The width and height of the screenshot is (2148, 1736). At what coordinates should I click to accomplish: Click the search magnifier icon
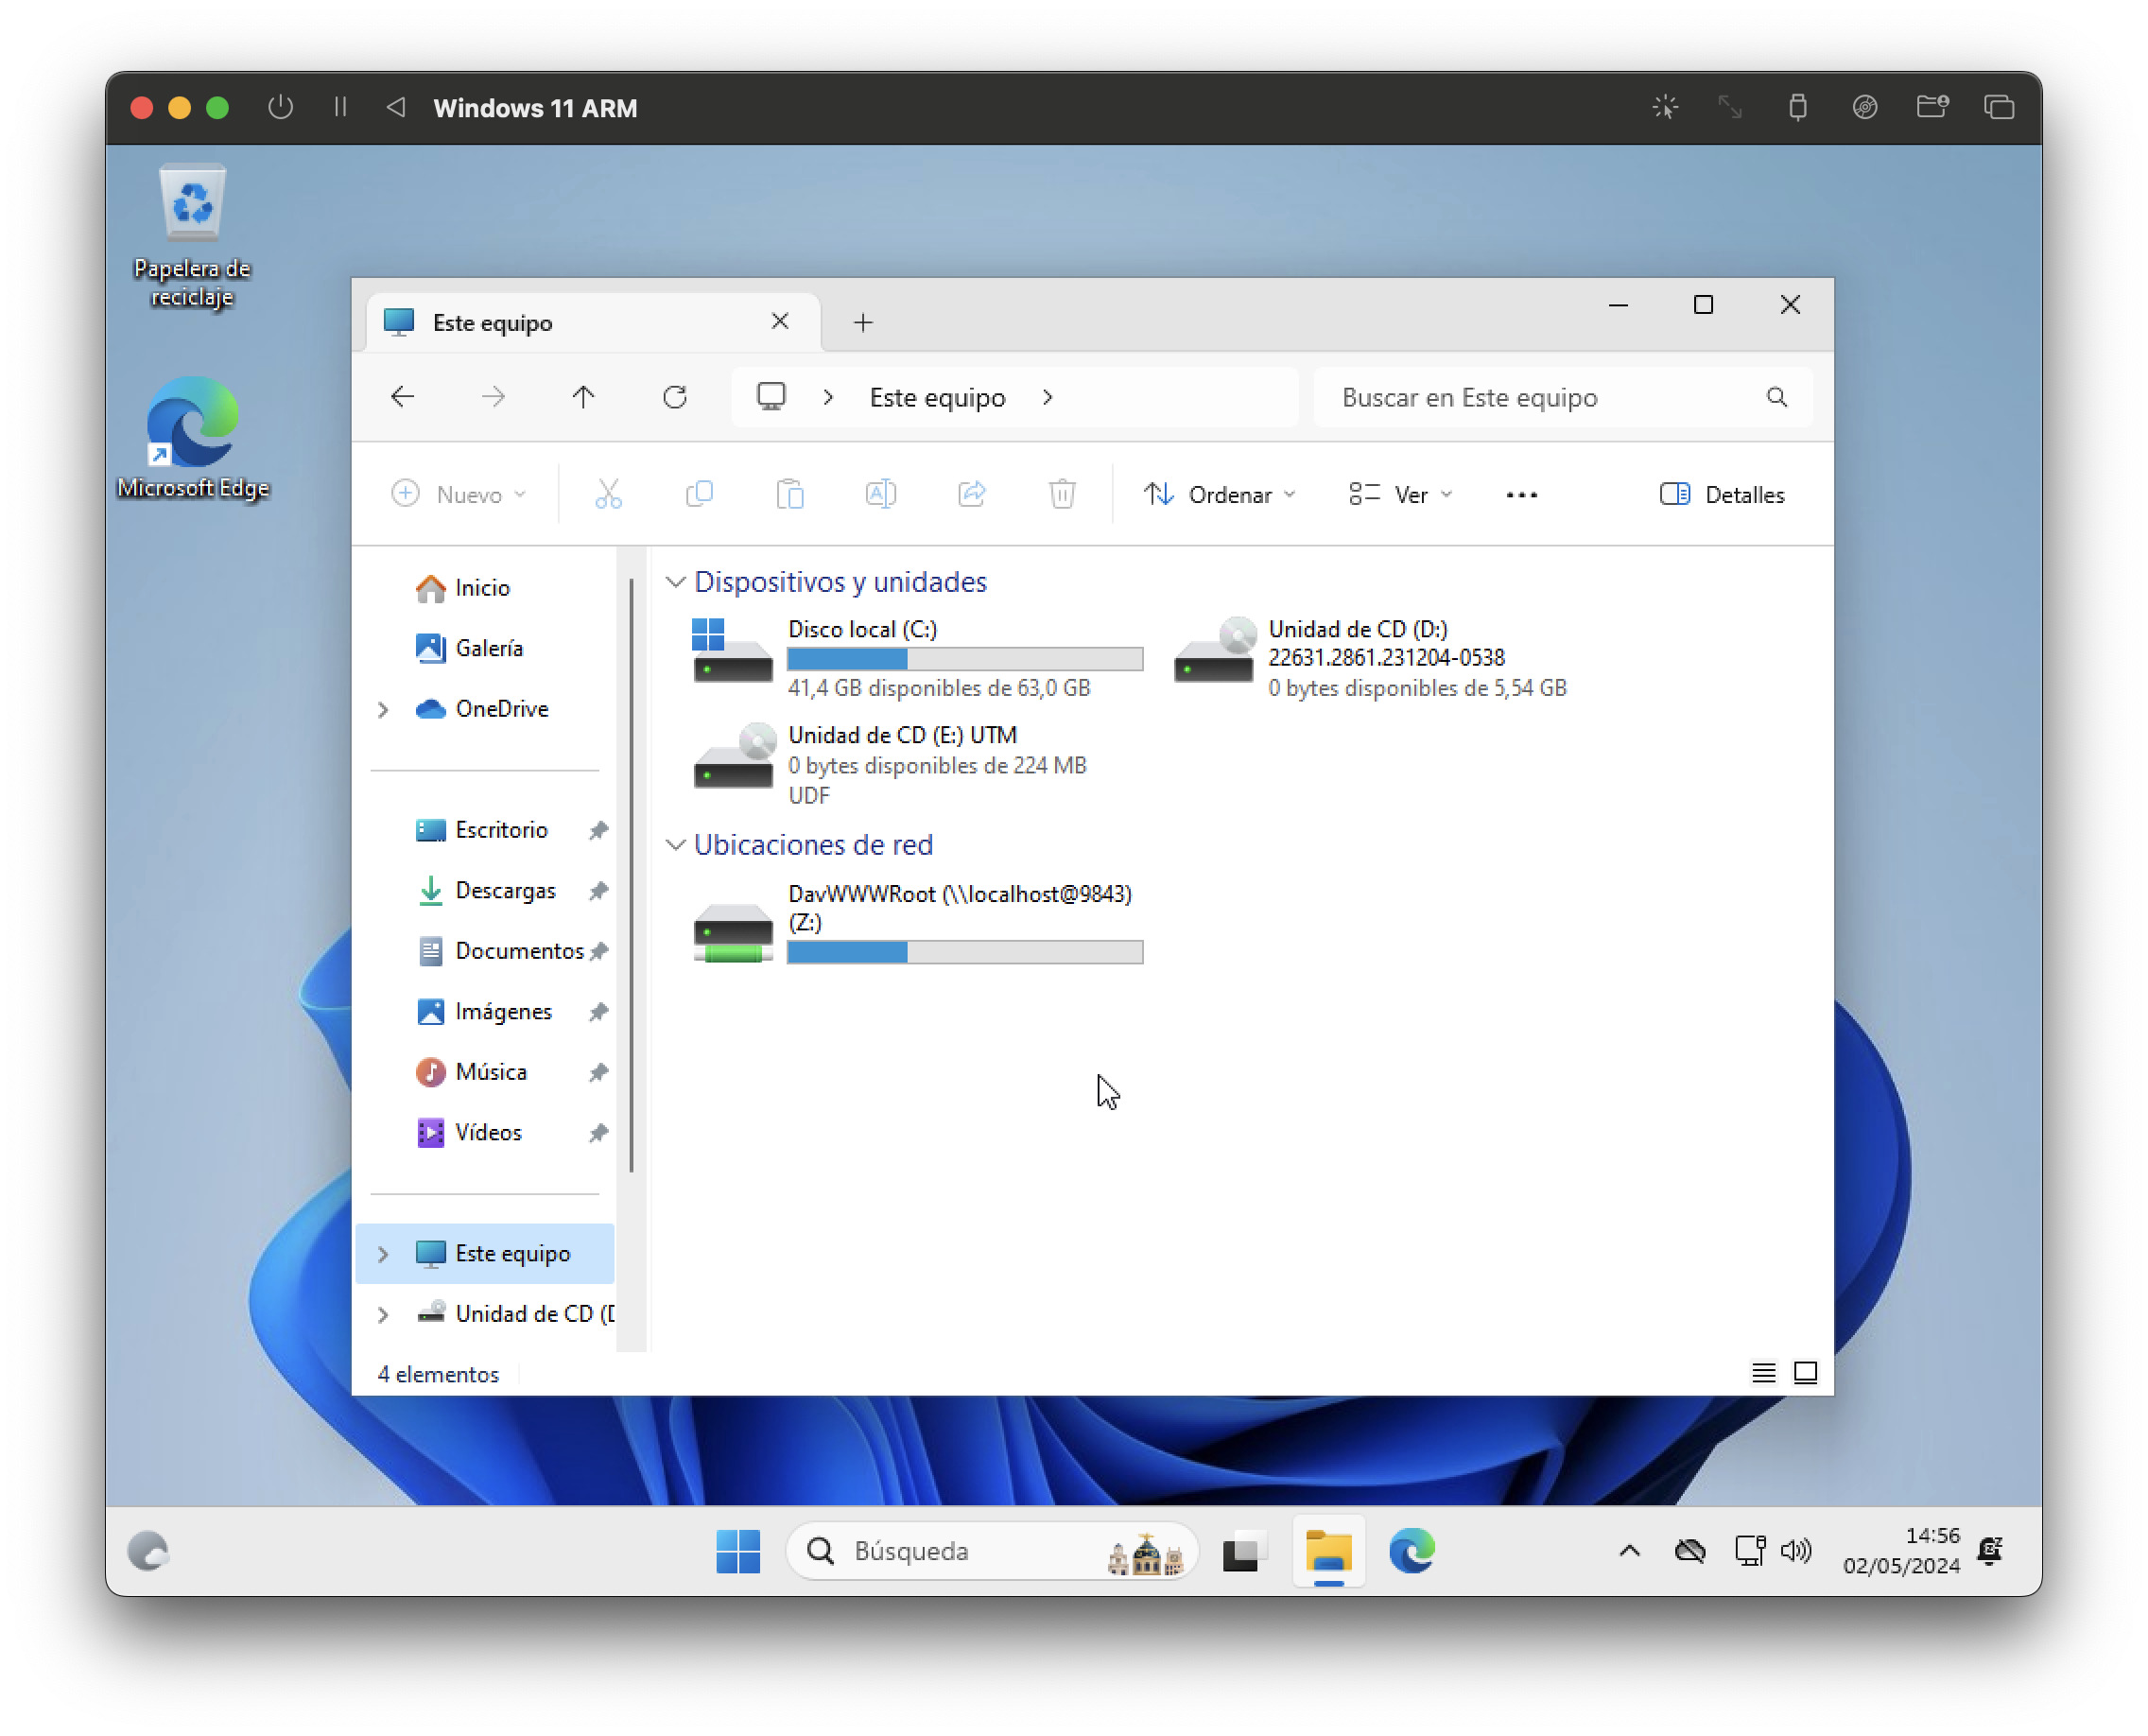pos(1776,397)
